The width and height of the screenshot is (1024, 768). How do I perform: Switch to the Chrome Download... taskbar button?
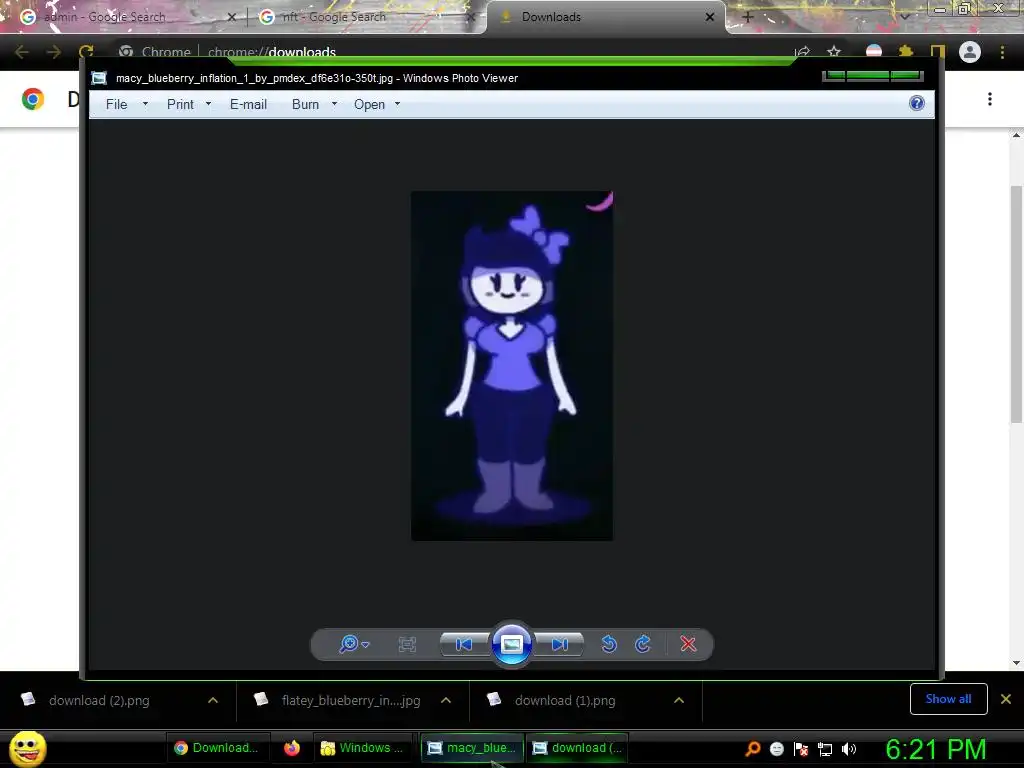pyautogui.click(x=216, y=748)
